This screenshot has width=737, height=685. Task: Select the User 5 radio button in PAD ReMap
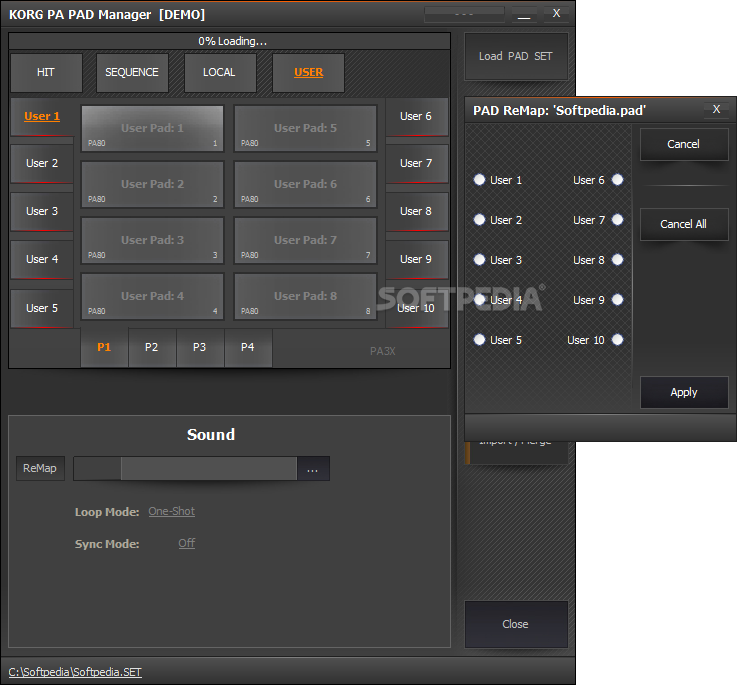479,339
